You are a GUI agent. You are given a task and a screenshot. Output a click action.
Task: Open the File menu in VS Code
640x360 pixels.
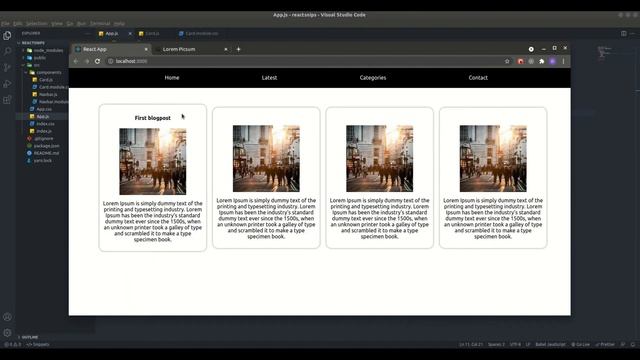(5, 24)
